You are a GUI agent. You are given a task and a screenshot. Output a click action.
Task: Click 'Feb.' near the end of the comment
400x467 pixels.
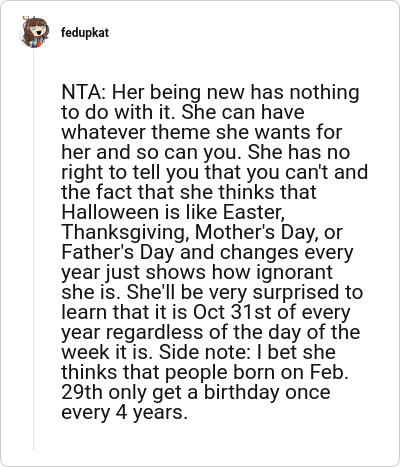[x=329, y=372]
